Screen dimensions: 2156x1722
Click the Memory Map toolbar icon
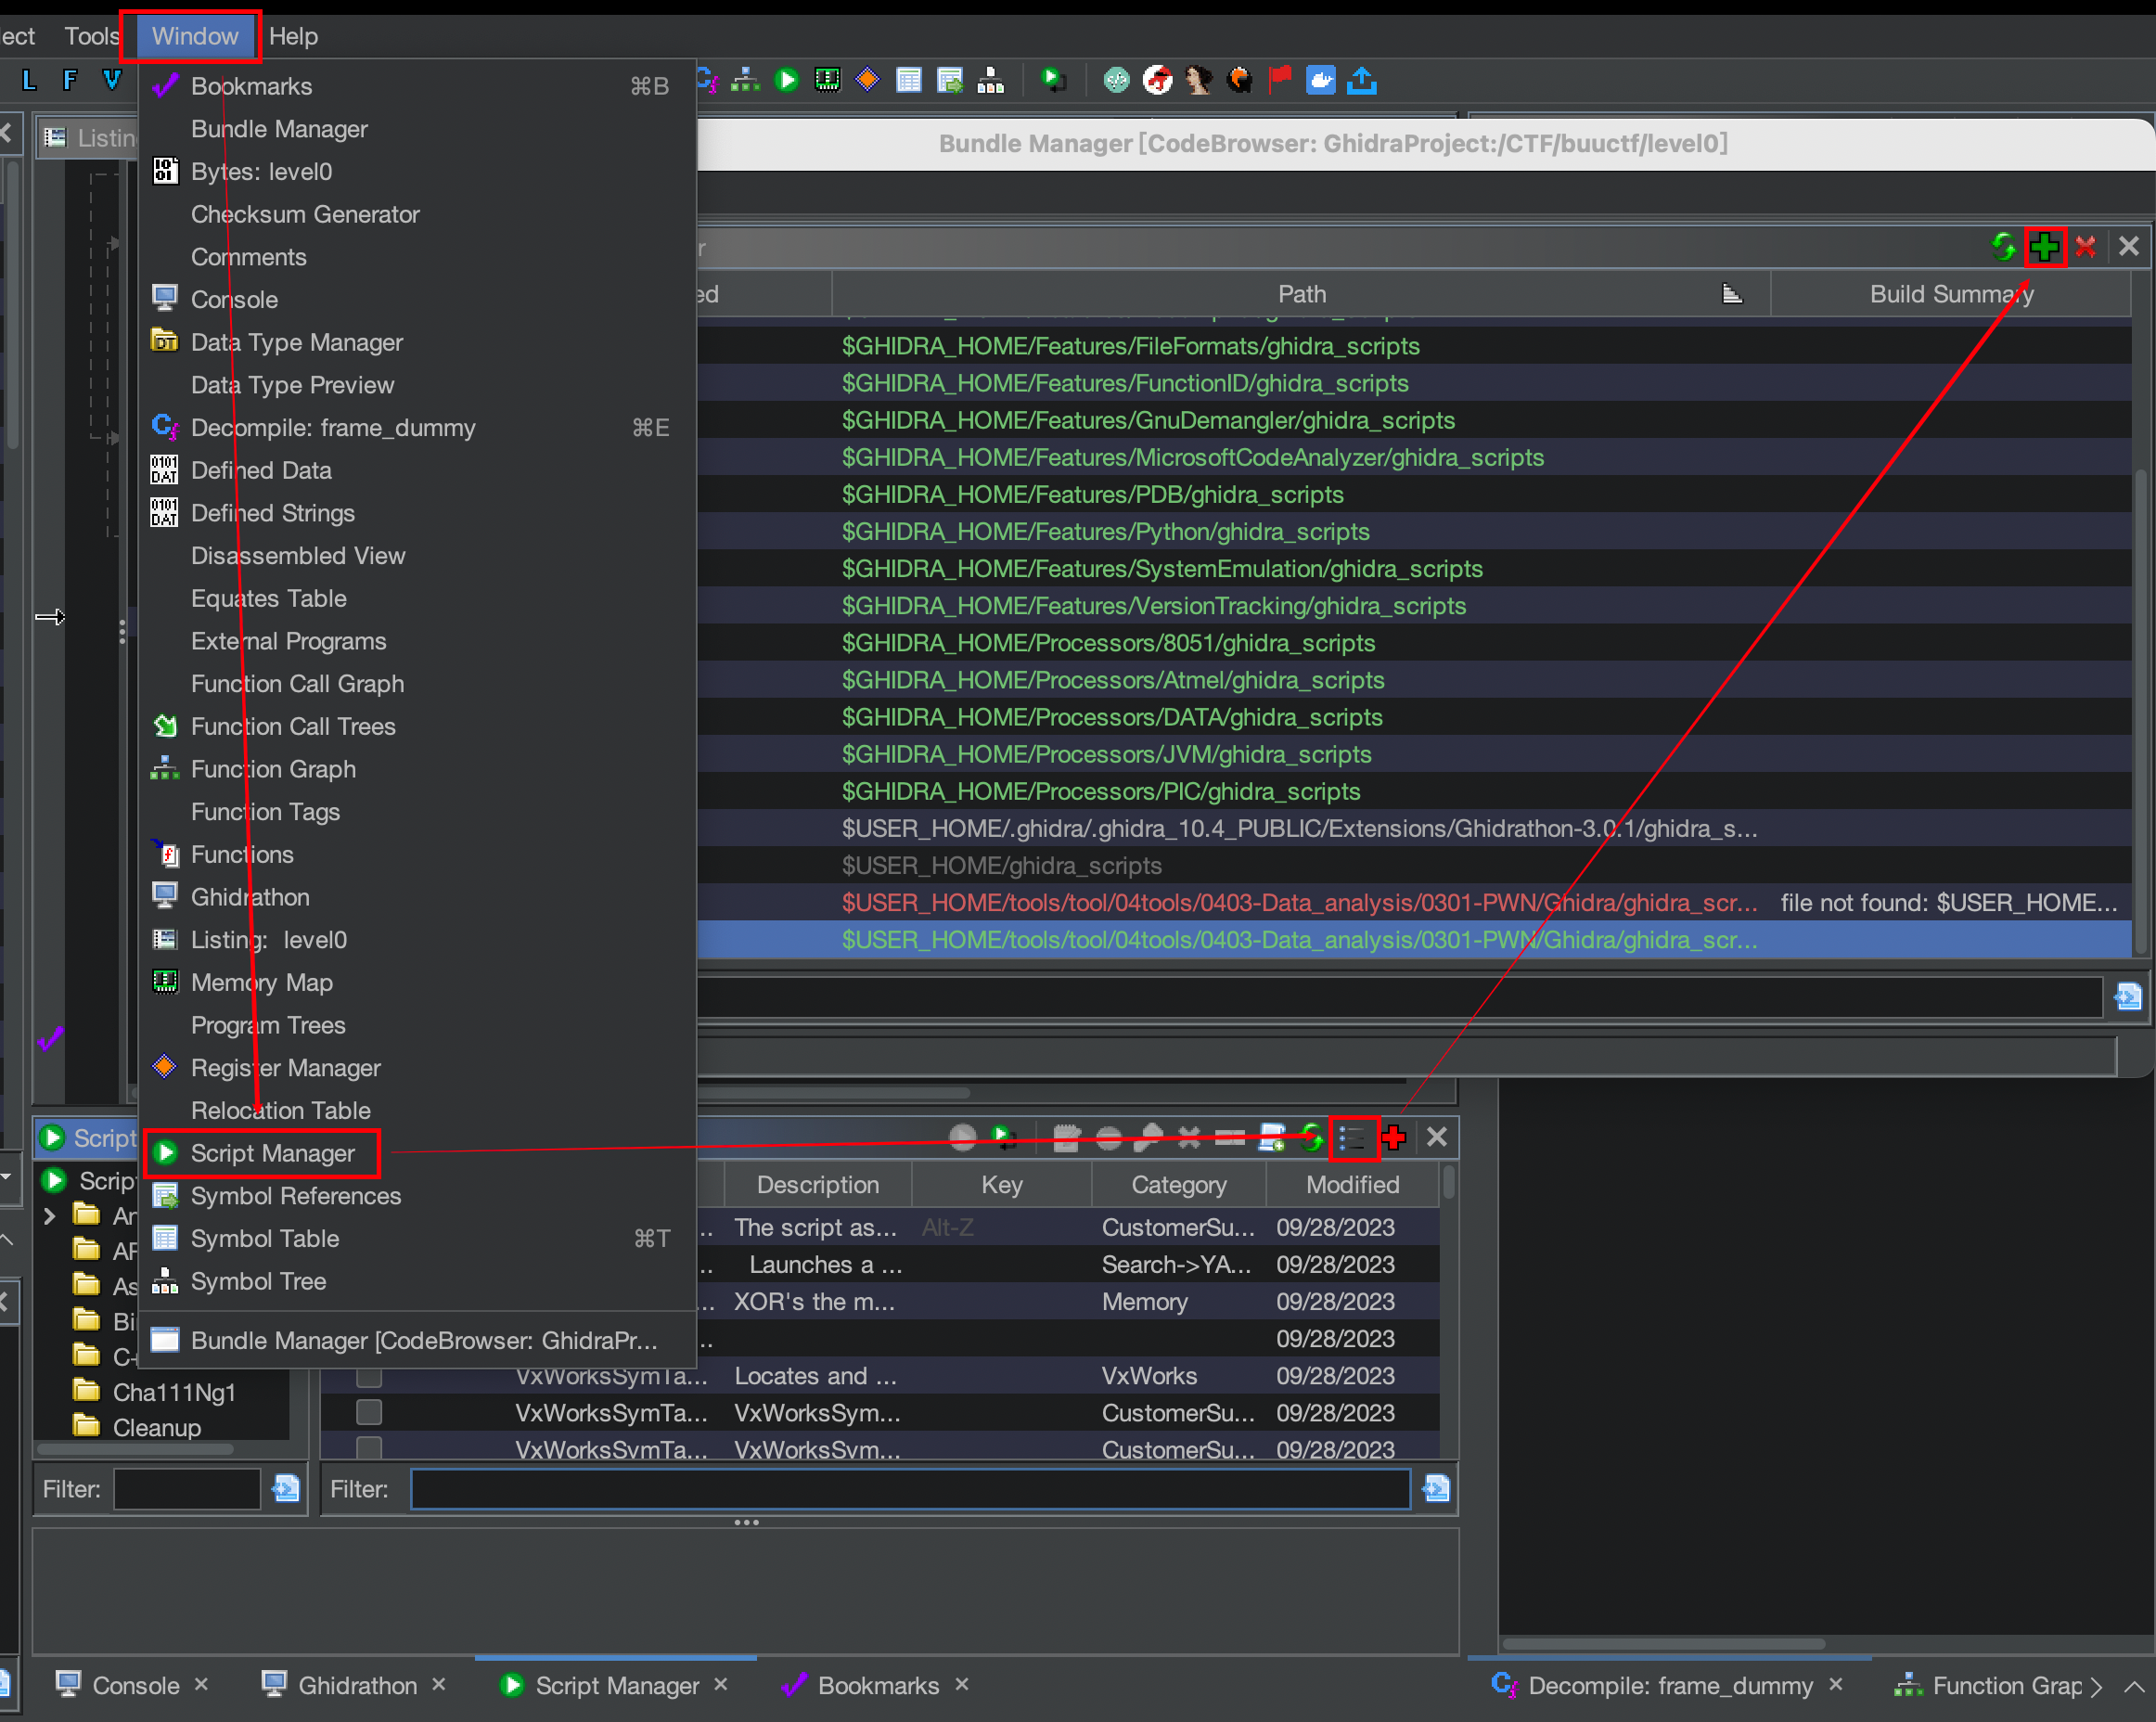tap(827, 80)
